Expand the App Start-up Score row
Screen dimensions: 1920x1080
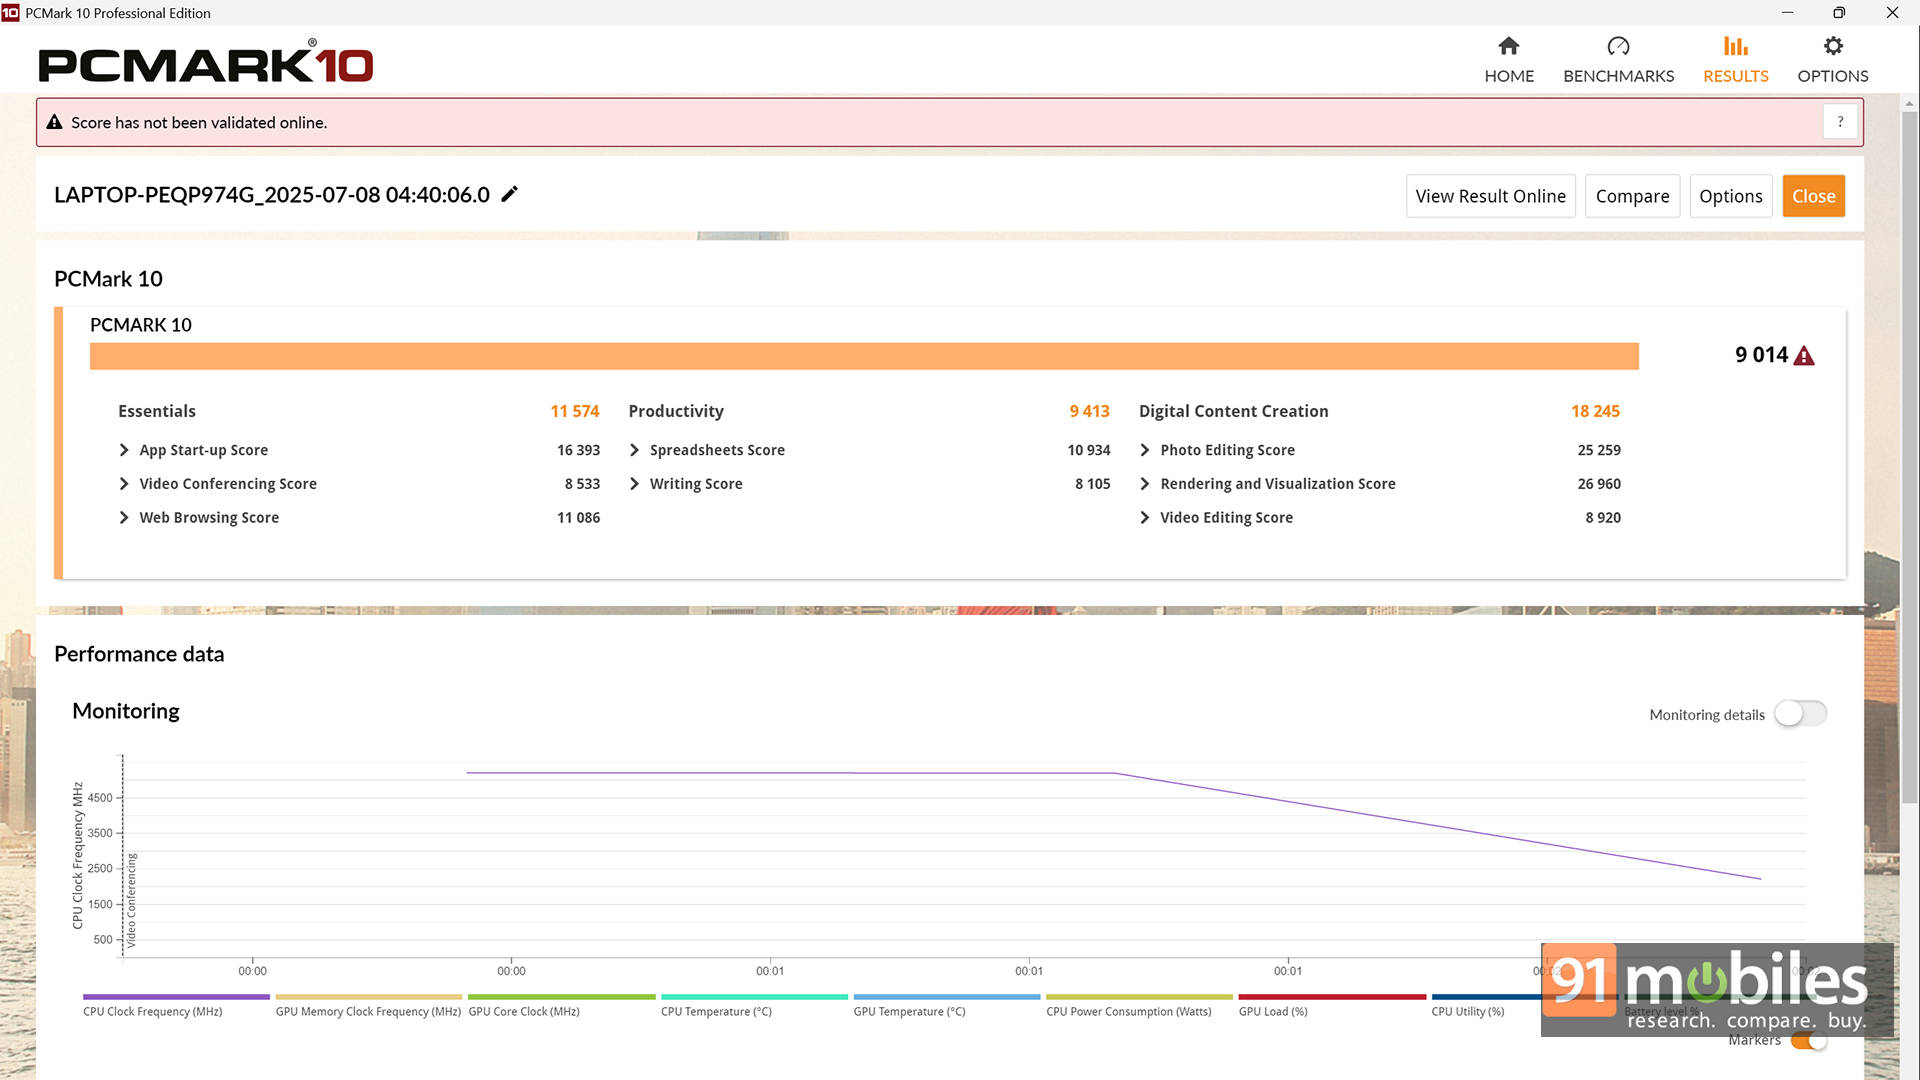124,450
